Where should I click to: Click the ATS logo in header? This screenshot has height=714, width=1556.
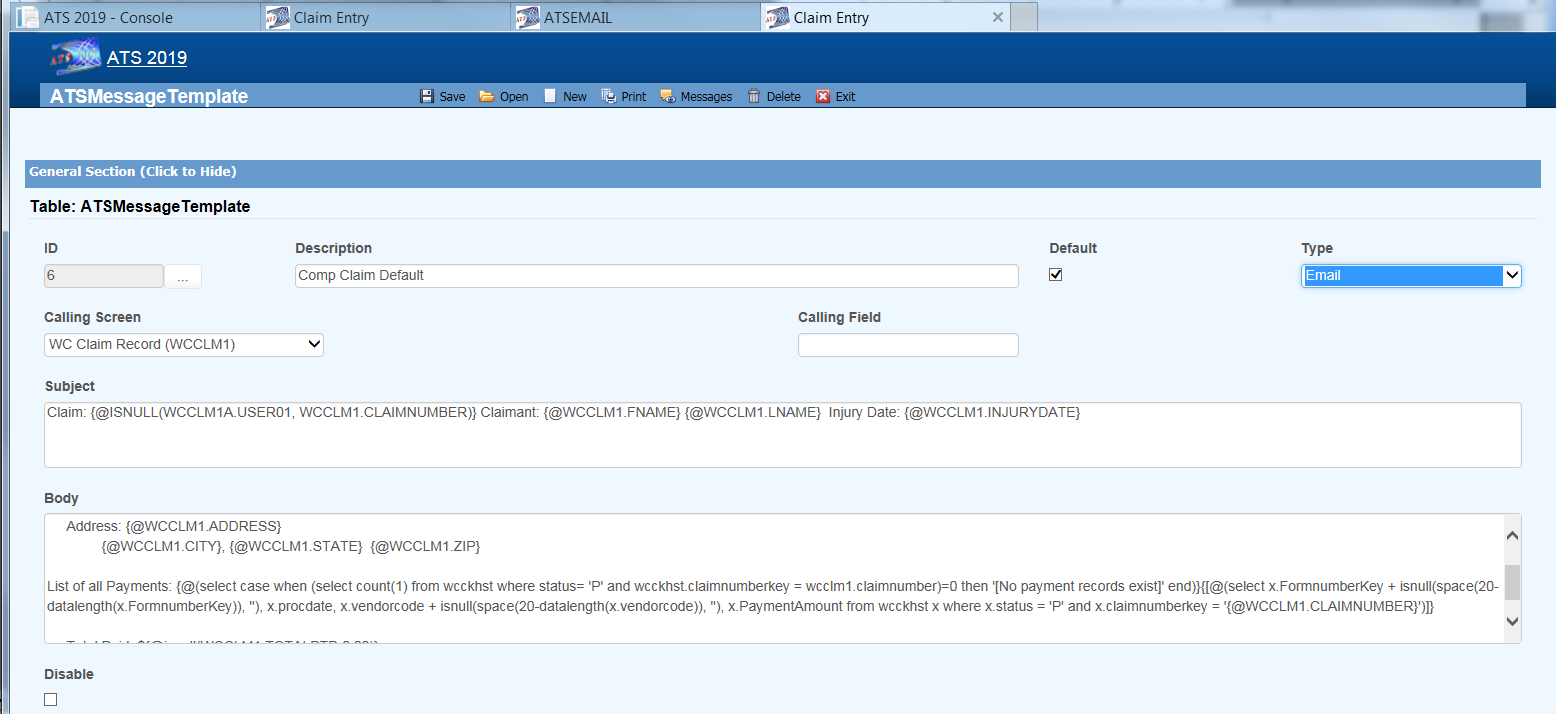[75, 57]
